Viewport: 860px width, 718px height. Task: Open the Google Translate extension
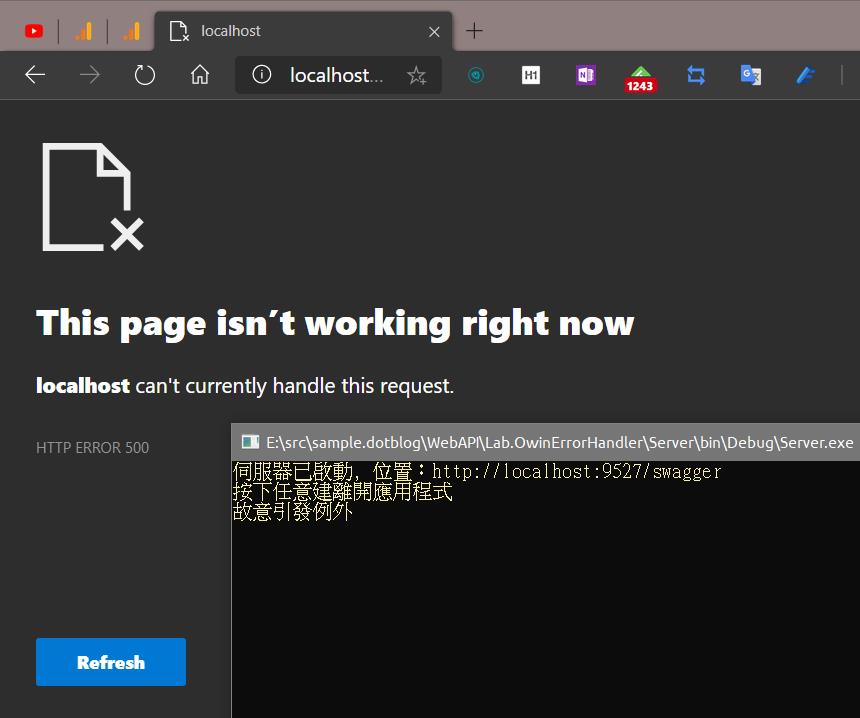[x=750, y=75]
